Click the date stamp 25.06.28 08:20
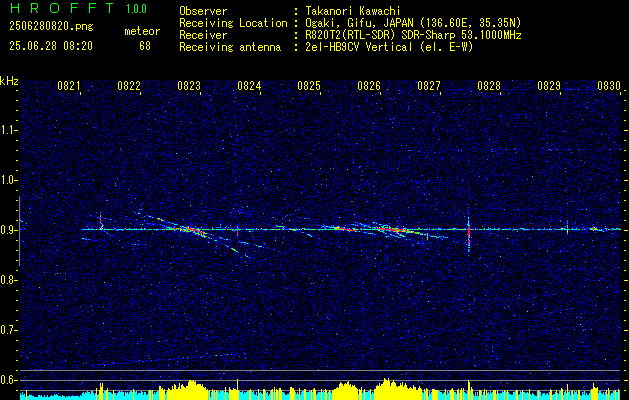The image size is (629, 400). pyautogui.click(x=51, y=46)
